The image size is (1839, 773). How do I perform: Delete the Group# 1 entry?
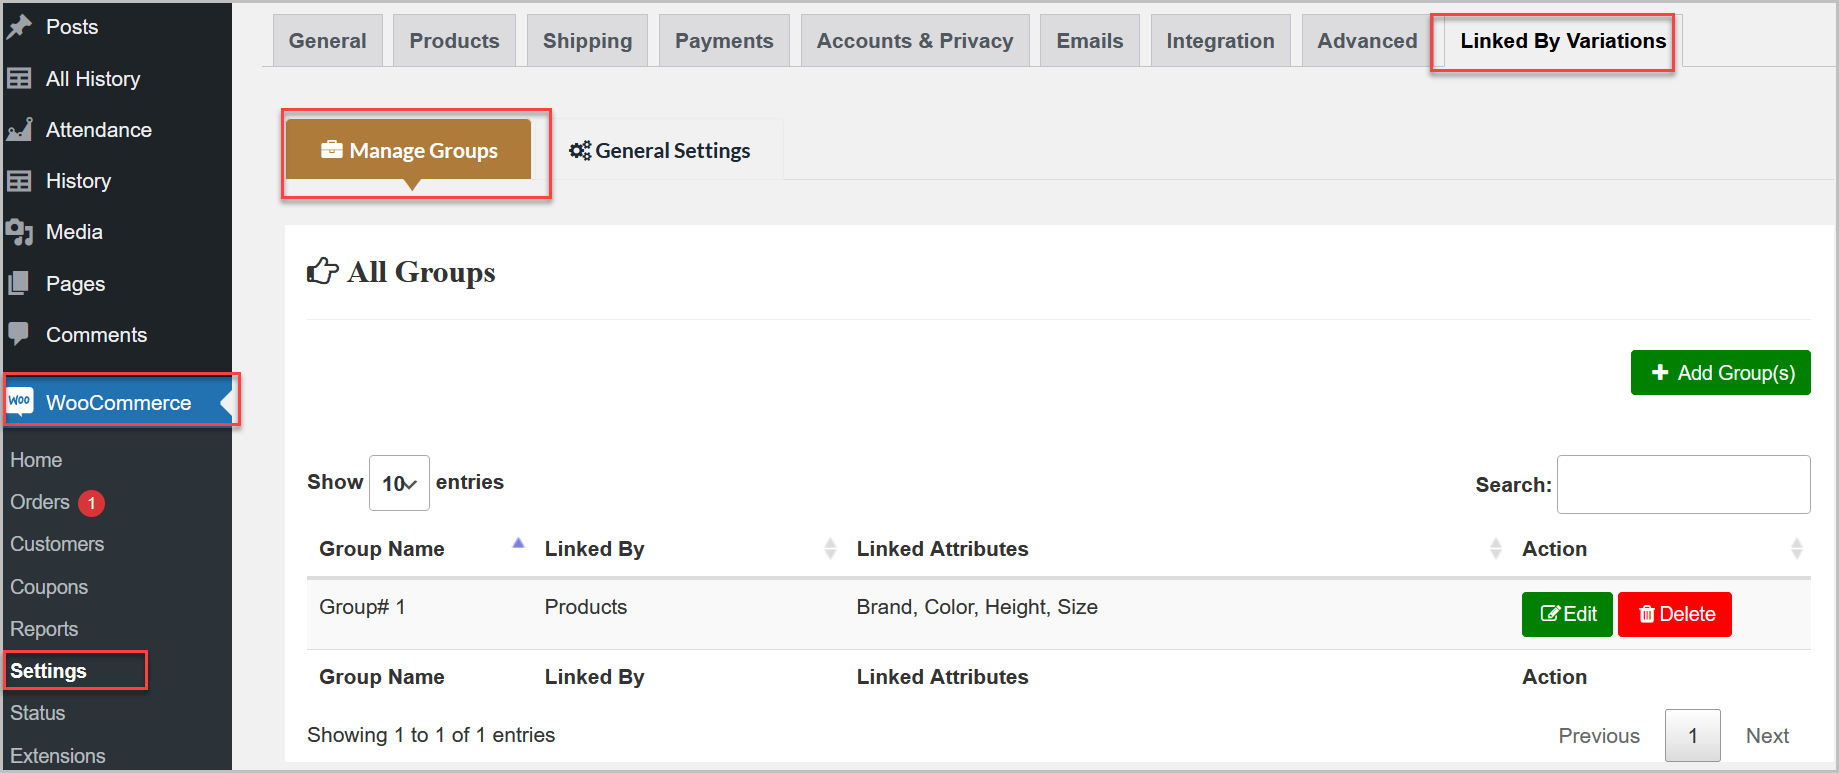1674,614
